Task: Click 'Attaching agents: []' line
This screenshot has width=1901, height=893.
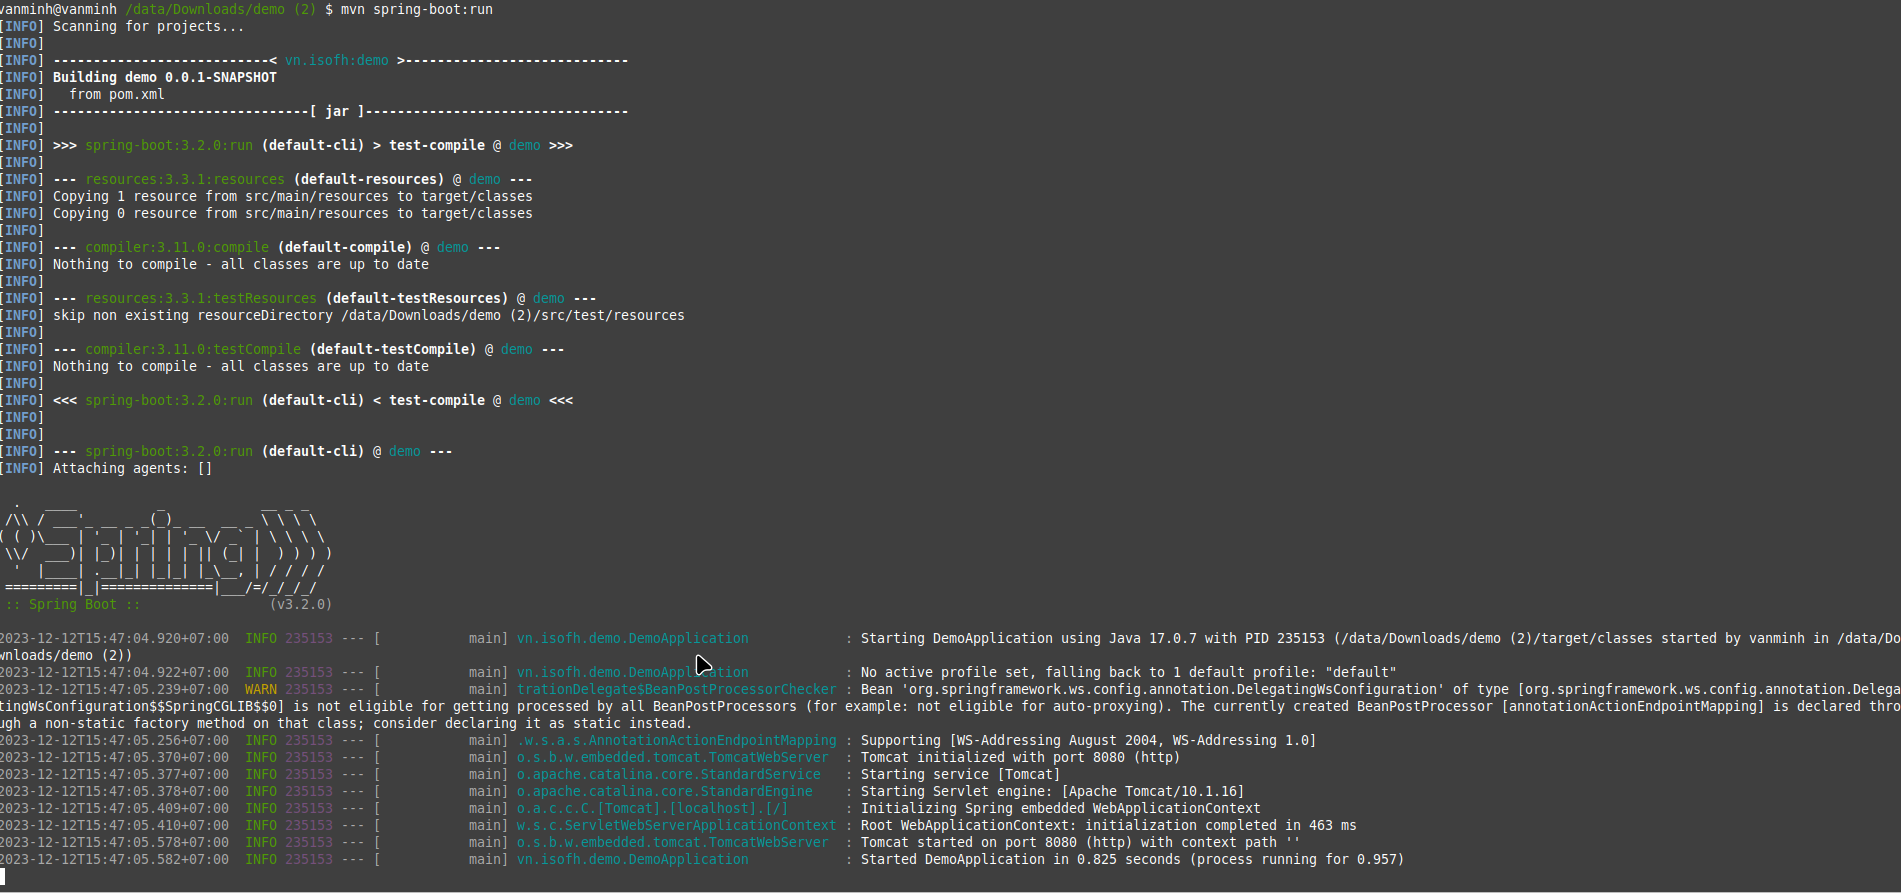Action: point(133,468)
